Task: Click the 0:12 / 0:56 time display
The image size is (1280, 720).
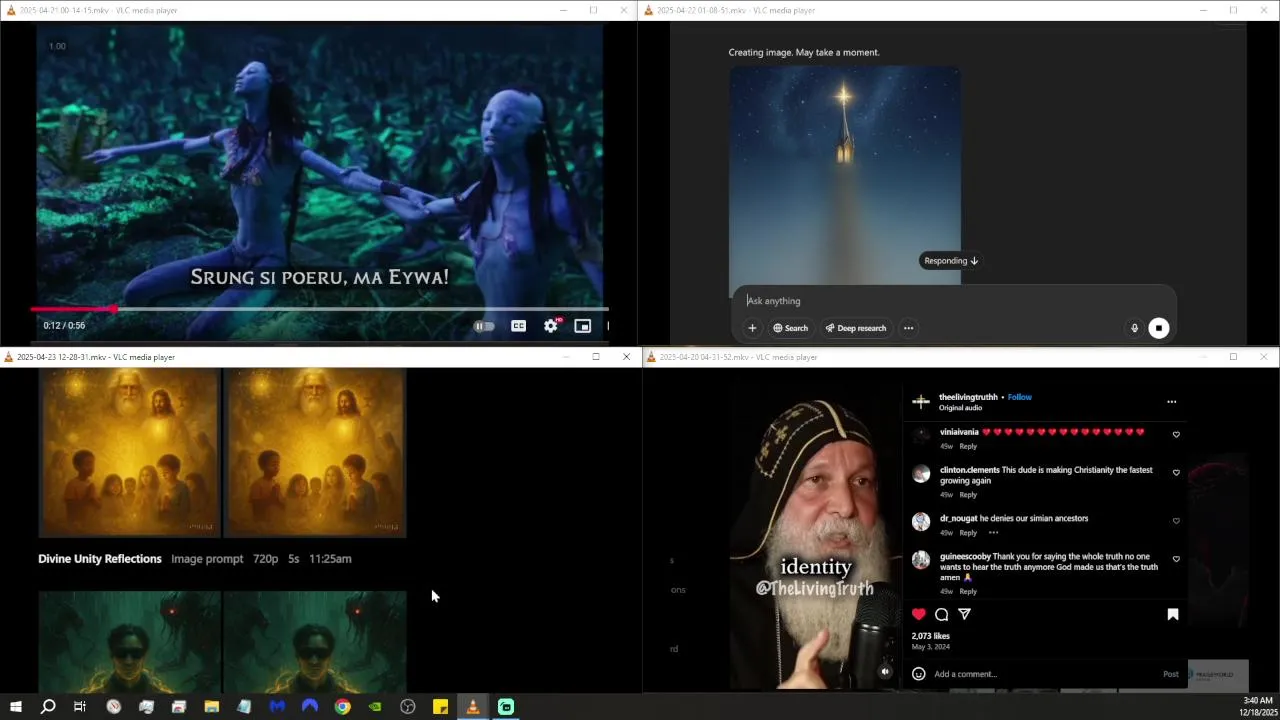Action: tap(64, 326)
